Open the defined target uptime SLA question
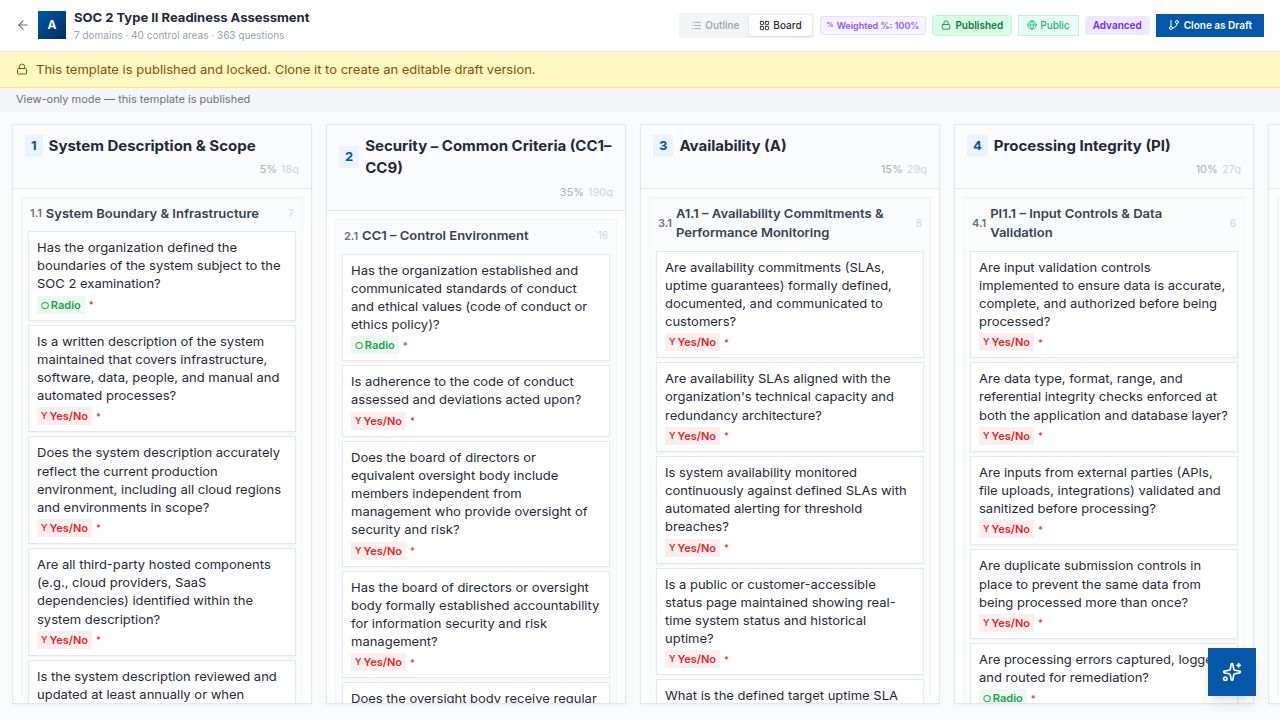Screen dimensions: 1280x720 pyautogui.click(x=790, y=692)
